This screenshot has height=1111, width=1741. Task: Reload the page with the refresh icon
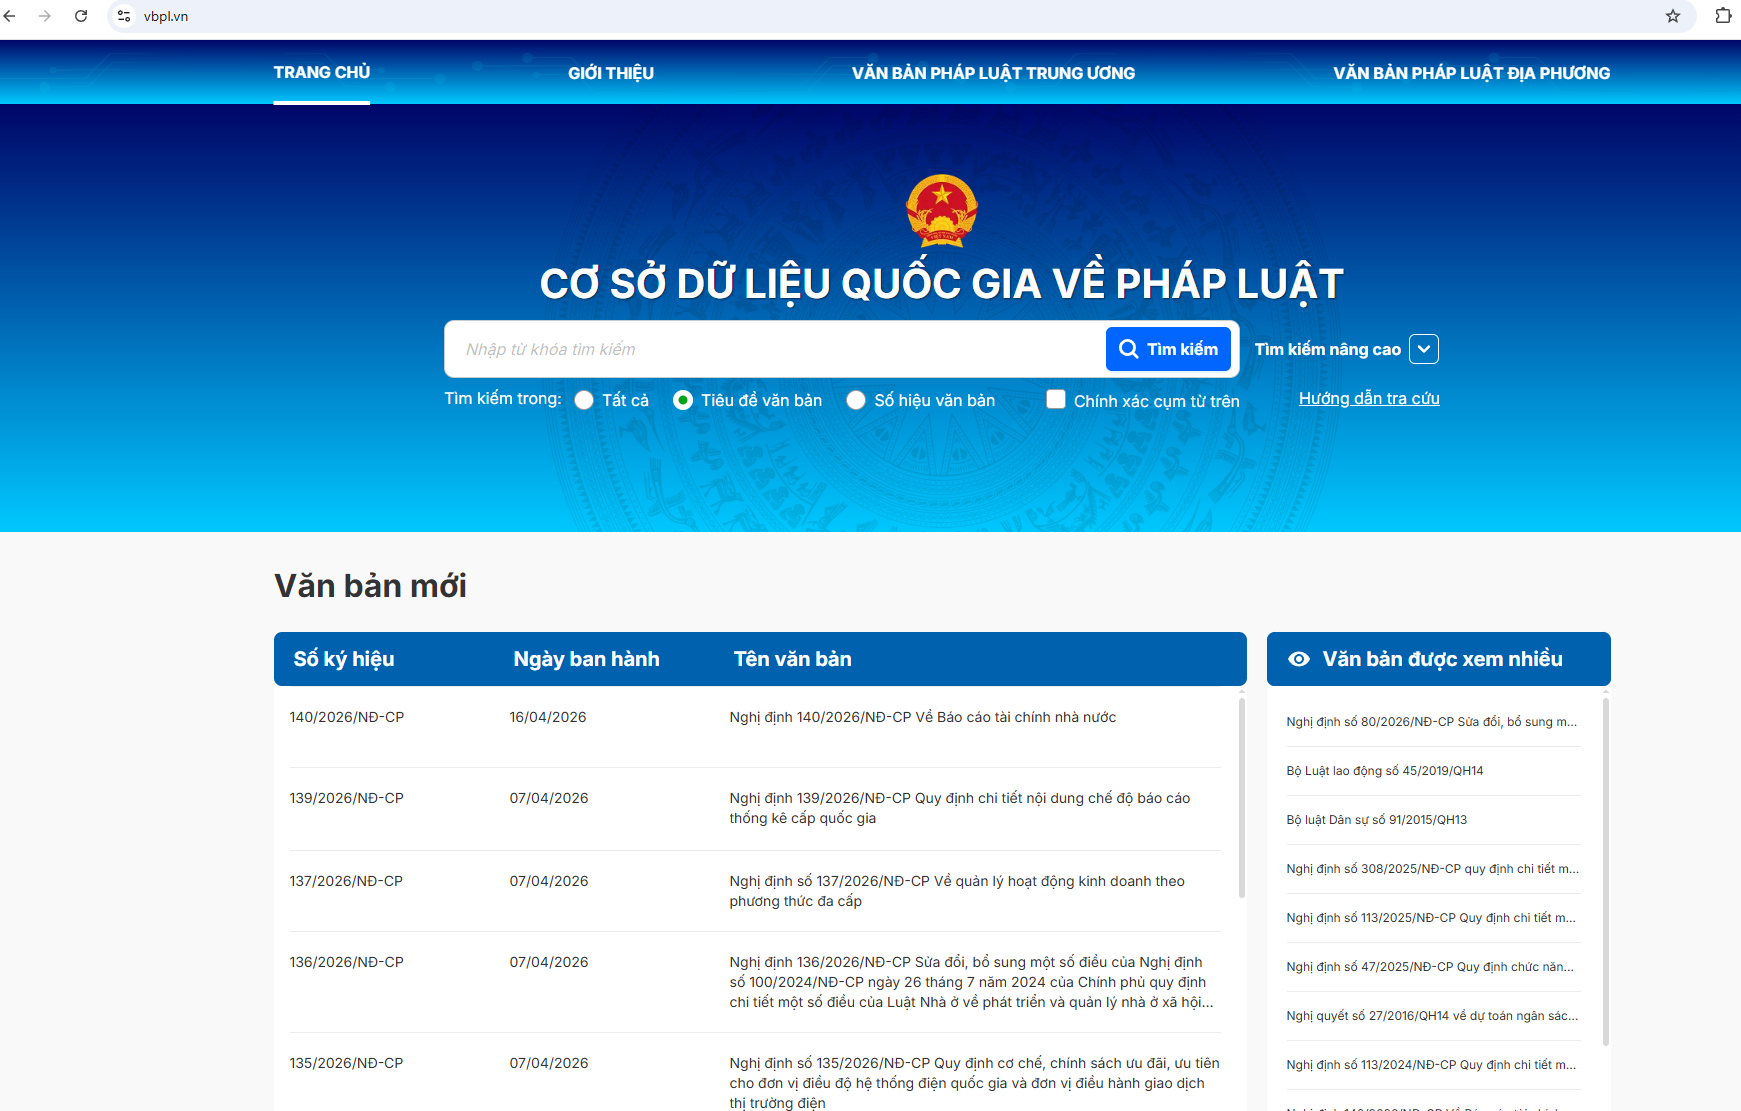coord(81,16)
